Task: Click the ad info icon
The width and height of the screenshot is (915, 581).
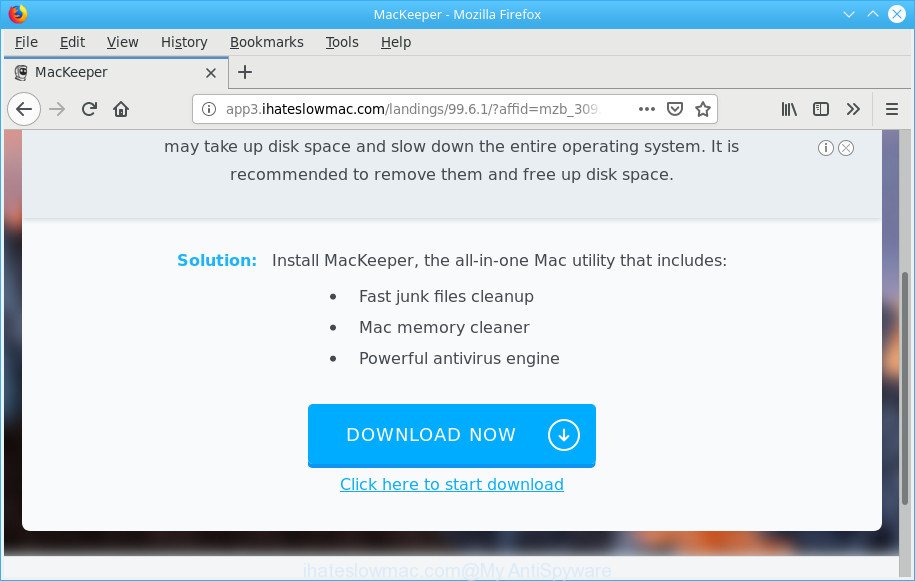Action: coord(825,148)
